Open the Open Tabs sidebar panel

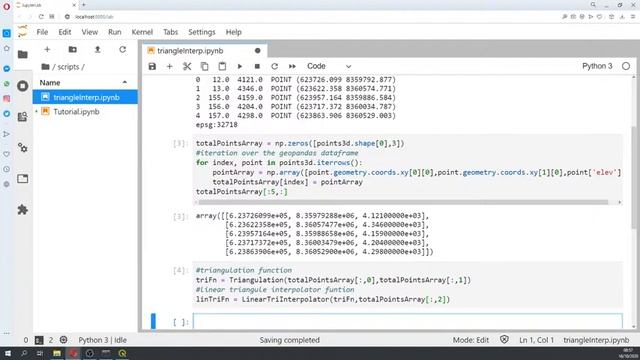[x=23, y=179]
